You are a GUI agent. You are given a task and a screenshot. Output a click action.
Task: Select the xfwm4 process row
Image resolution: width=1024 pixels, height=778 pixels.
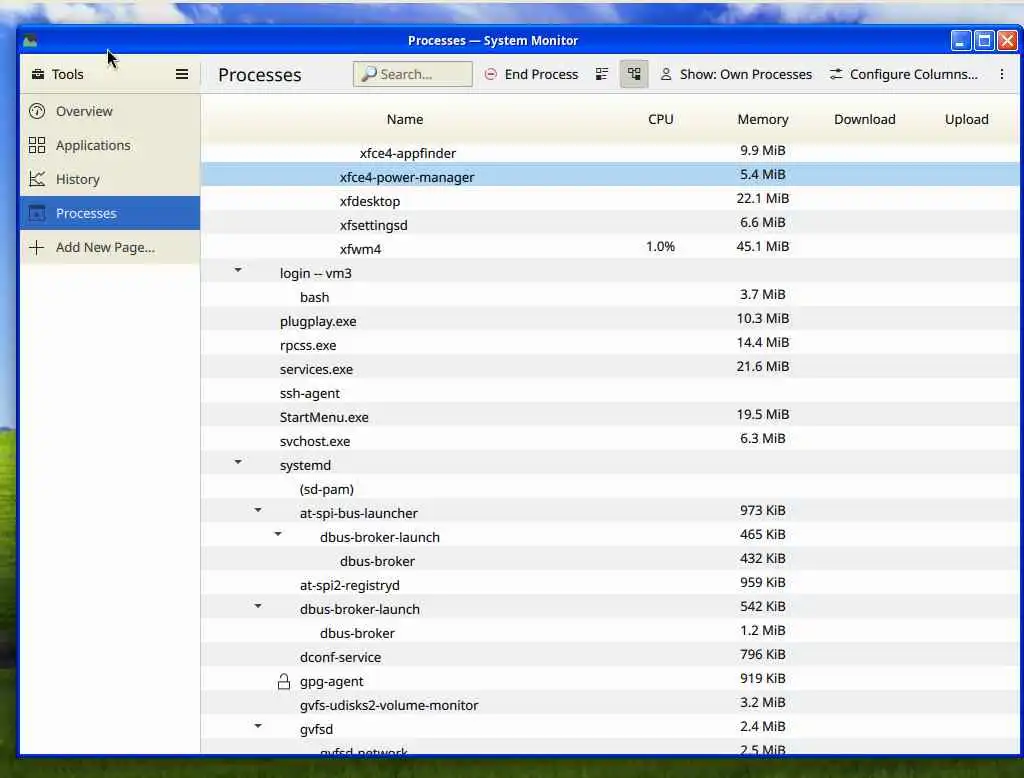(609, 247)
